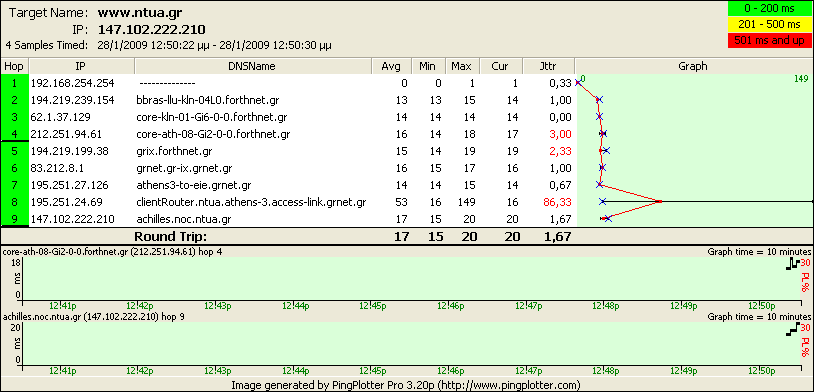Click IP 62.1.37.129
The height and width of the screenshot is (392, 814).
tap(60, 117)
